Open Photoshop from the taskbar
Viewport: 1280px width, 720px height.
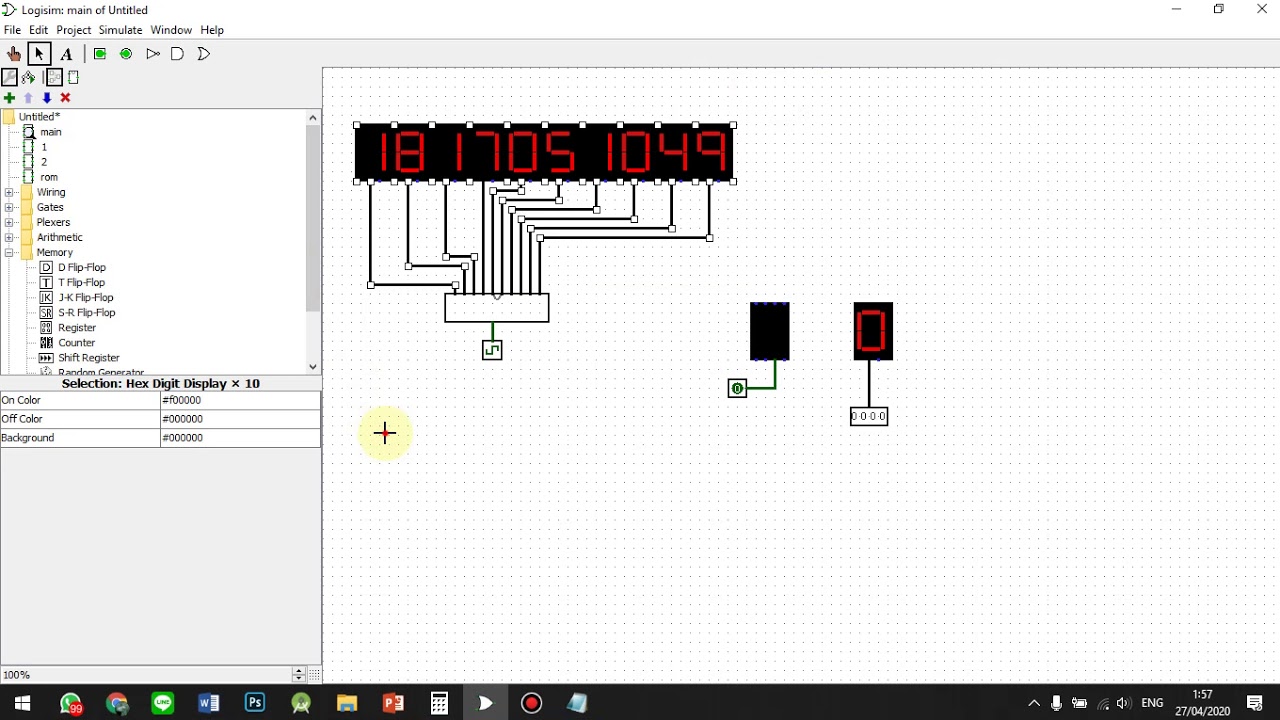click(255, 703)
